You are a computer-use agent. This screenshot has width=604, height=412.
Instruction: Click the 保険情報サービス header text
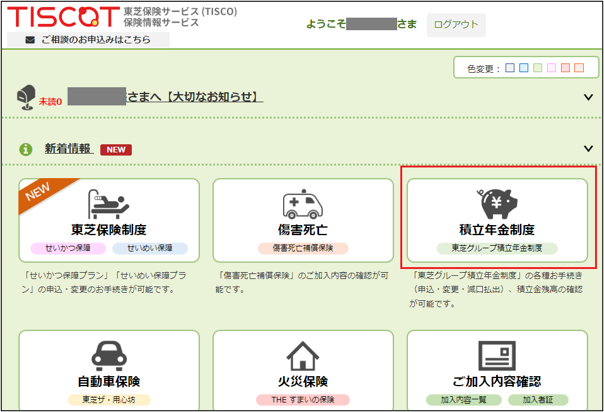point(161,23)
